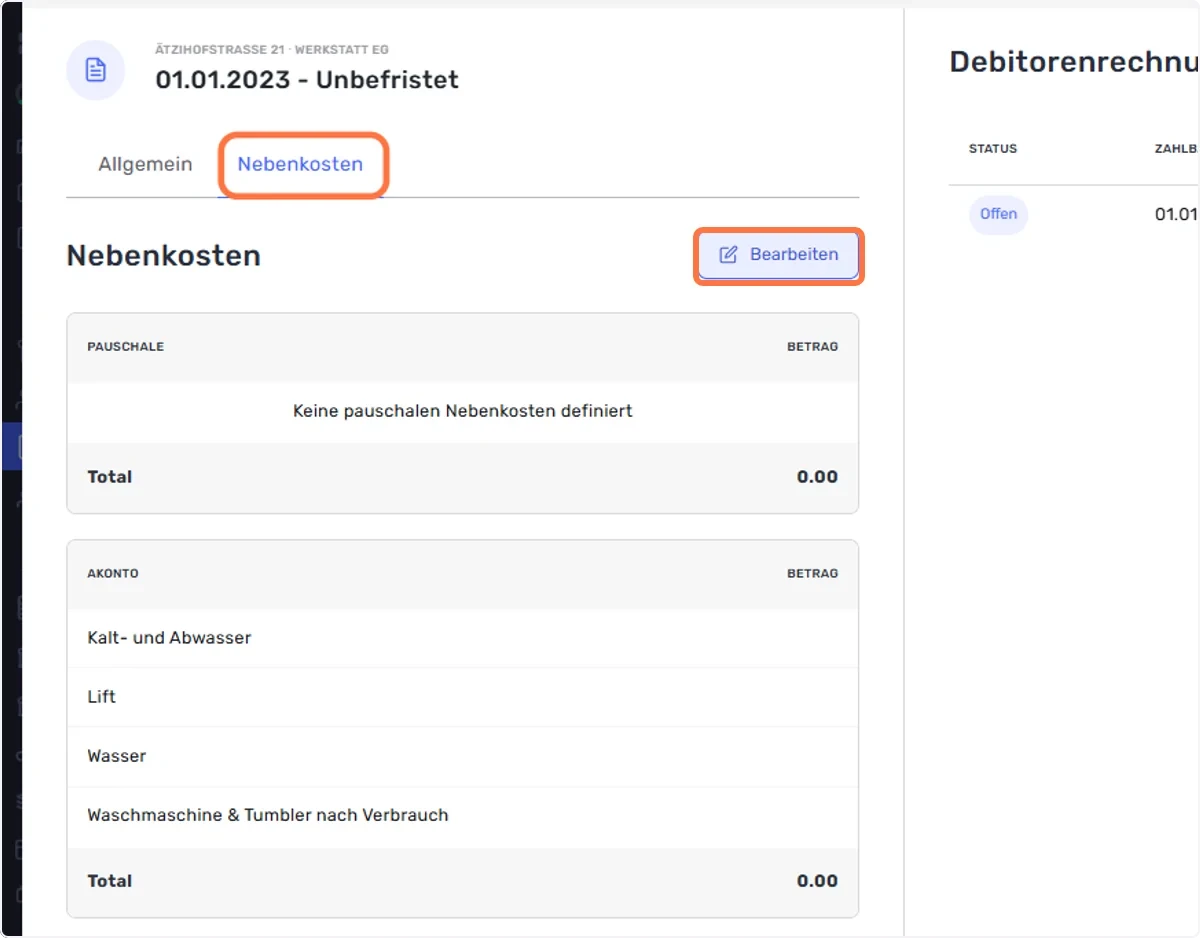Select the Kalt- und Abwasser row
This screenshot has width=1200, height=938.
click(462, 638)
